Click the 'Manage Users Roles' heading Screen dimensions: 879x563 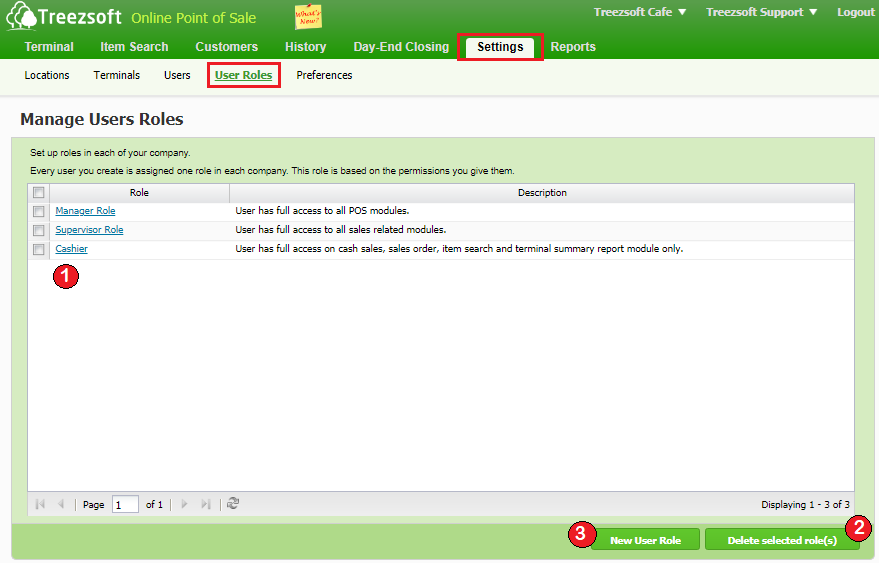point(101,119)
